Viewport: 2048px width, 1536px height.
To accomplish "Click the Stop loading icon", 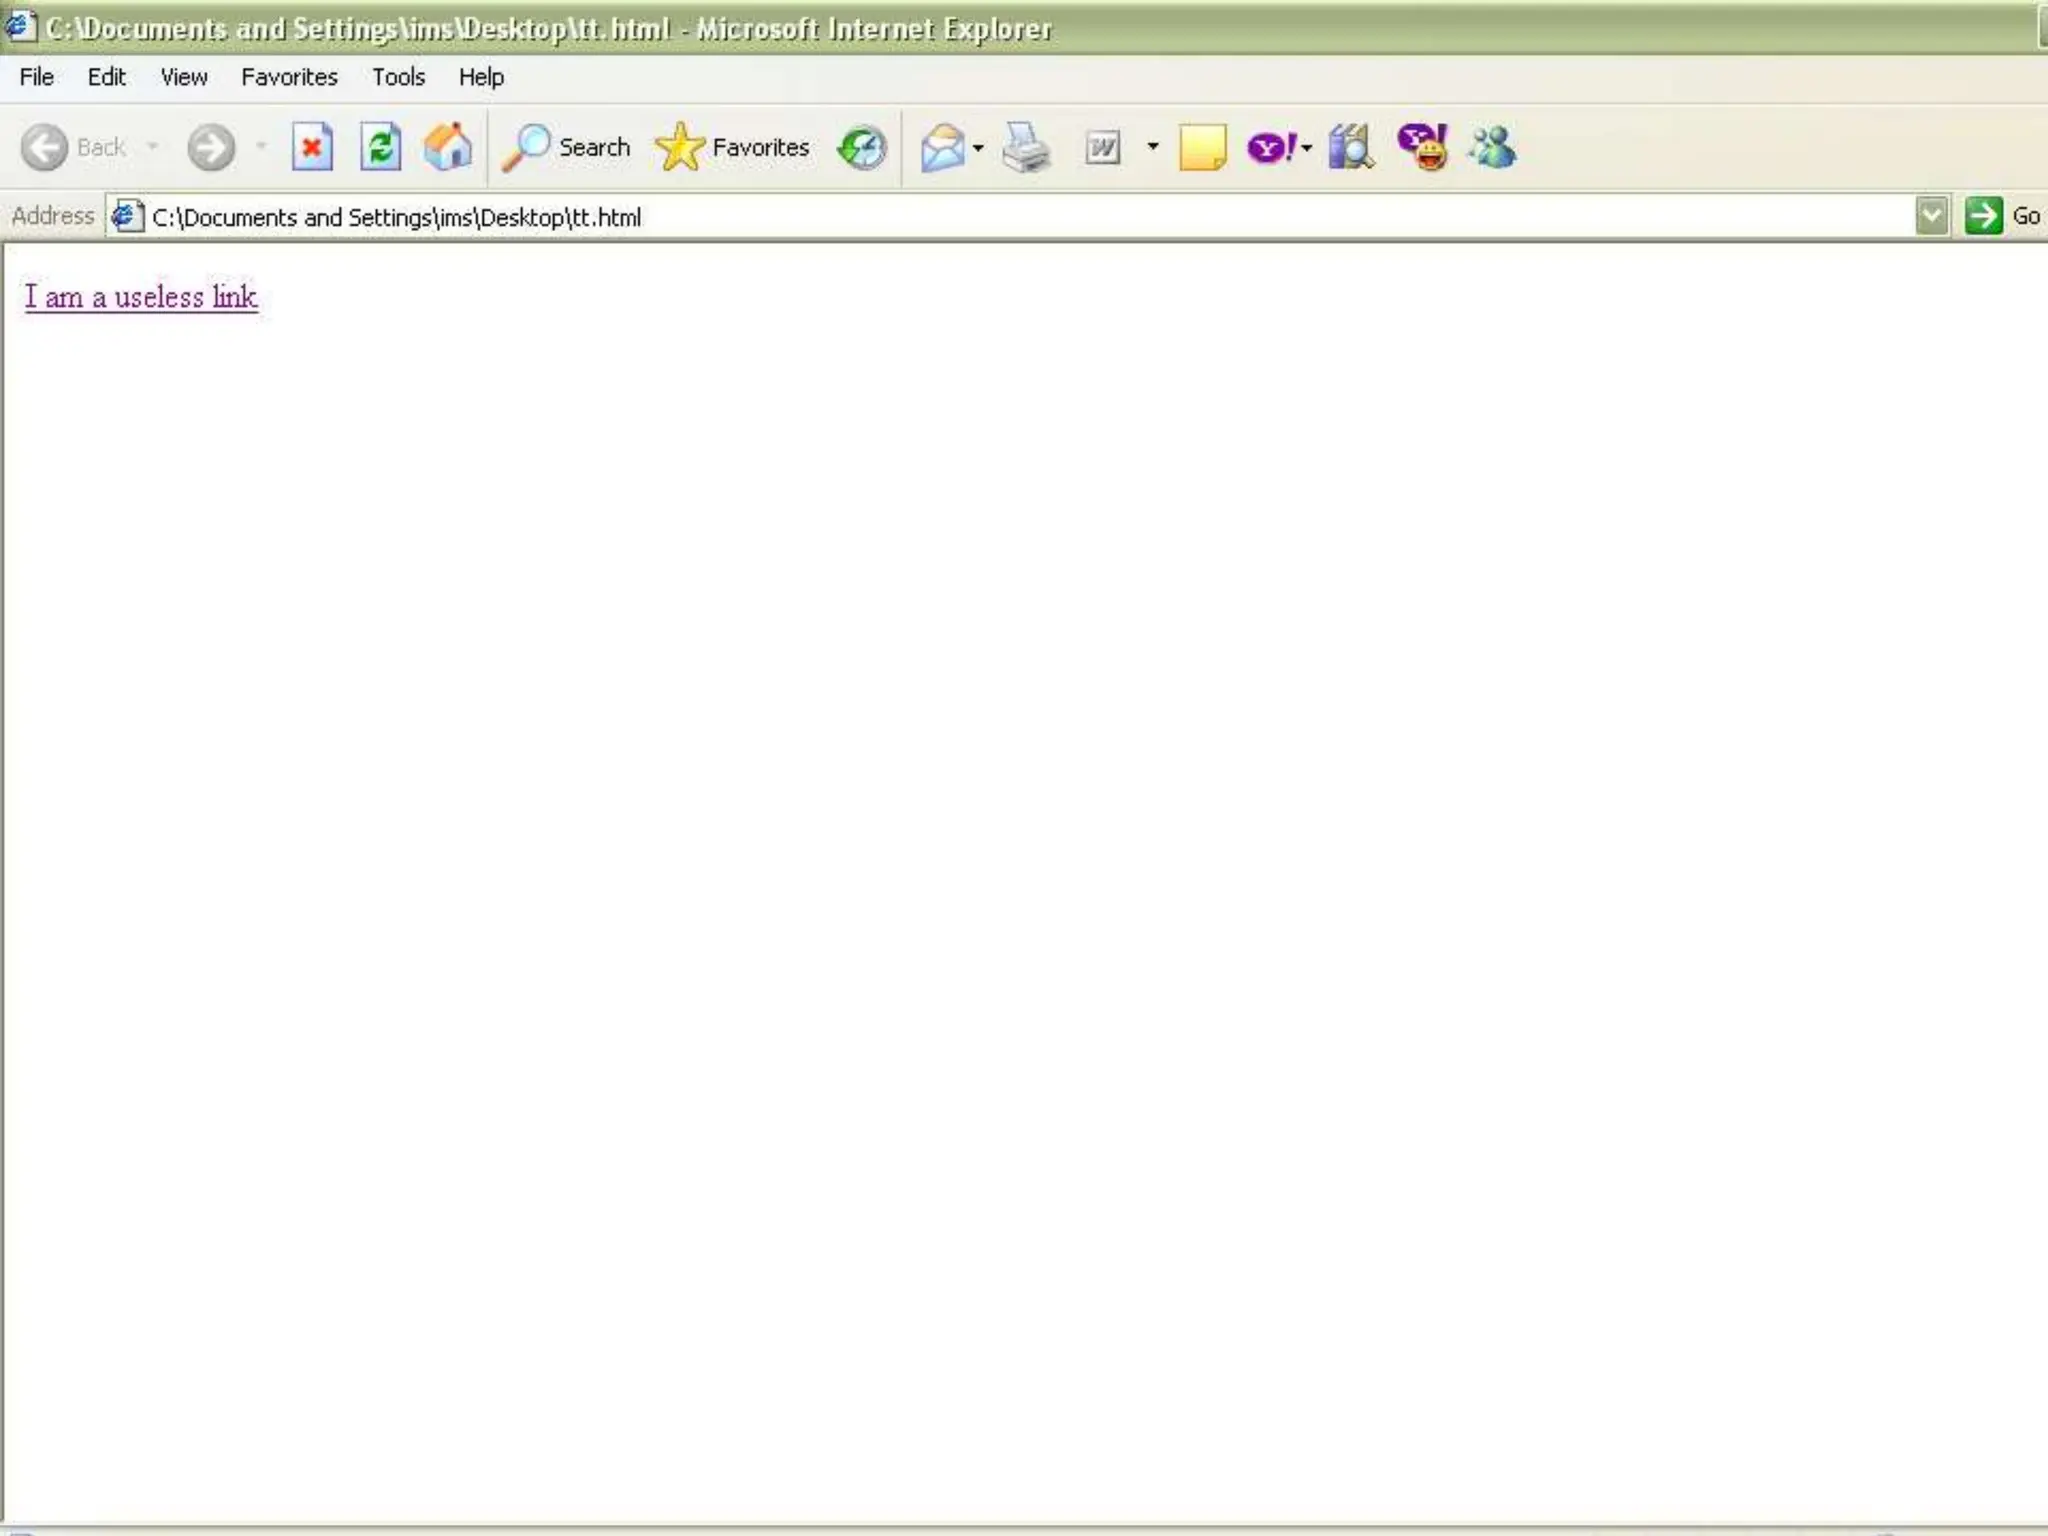I will tap(312, 148).
